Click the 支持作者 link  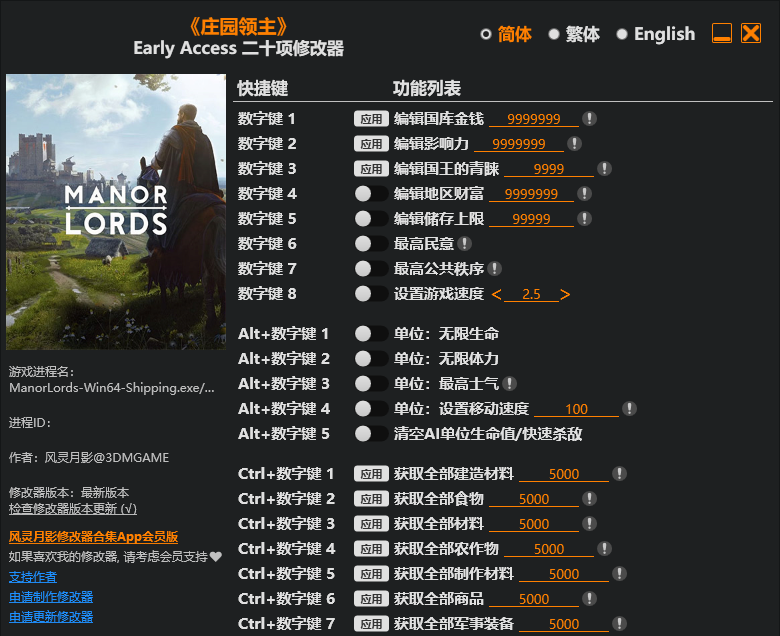coord(33,577)
